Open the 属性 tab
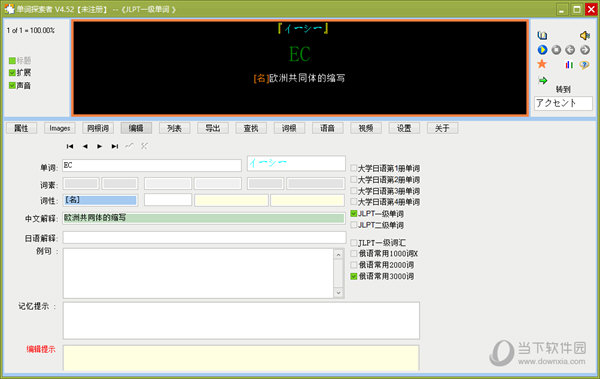600x379 pixels. (x=21, y=128)
